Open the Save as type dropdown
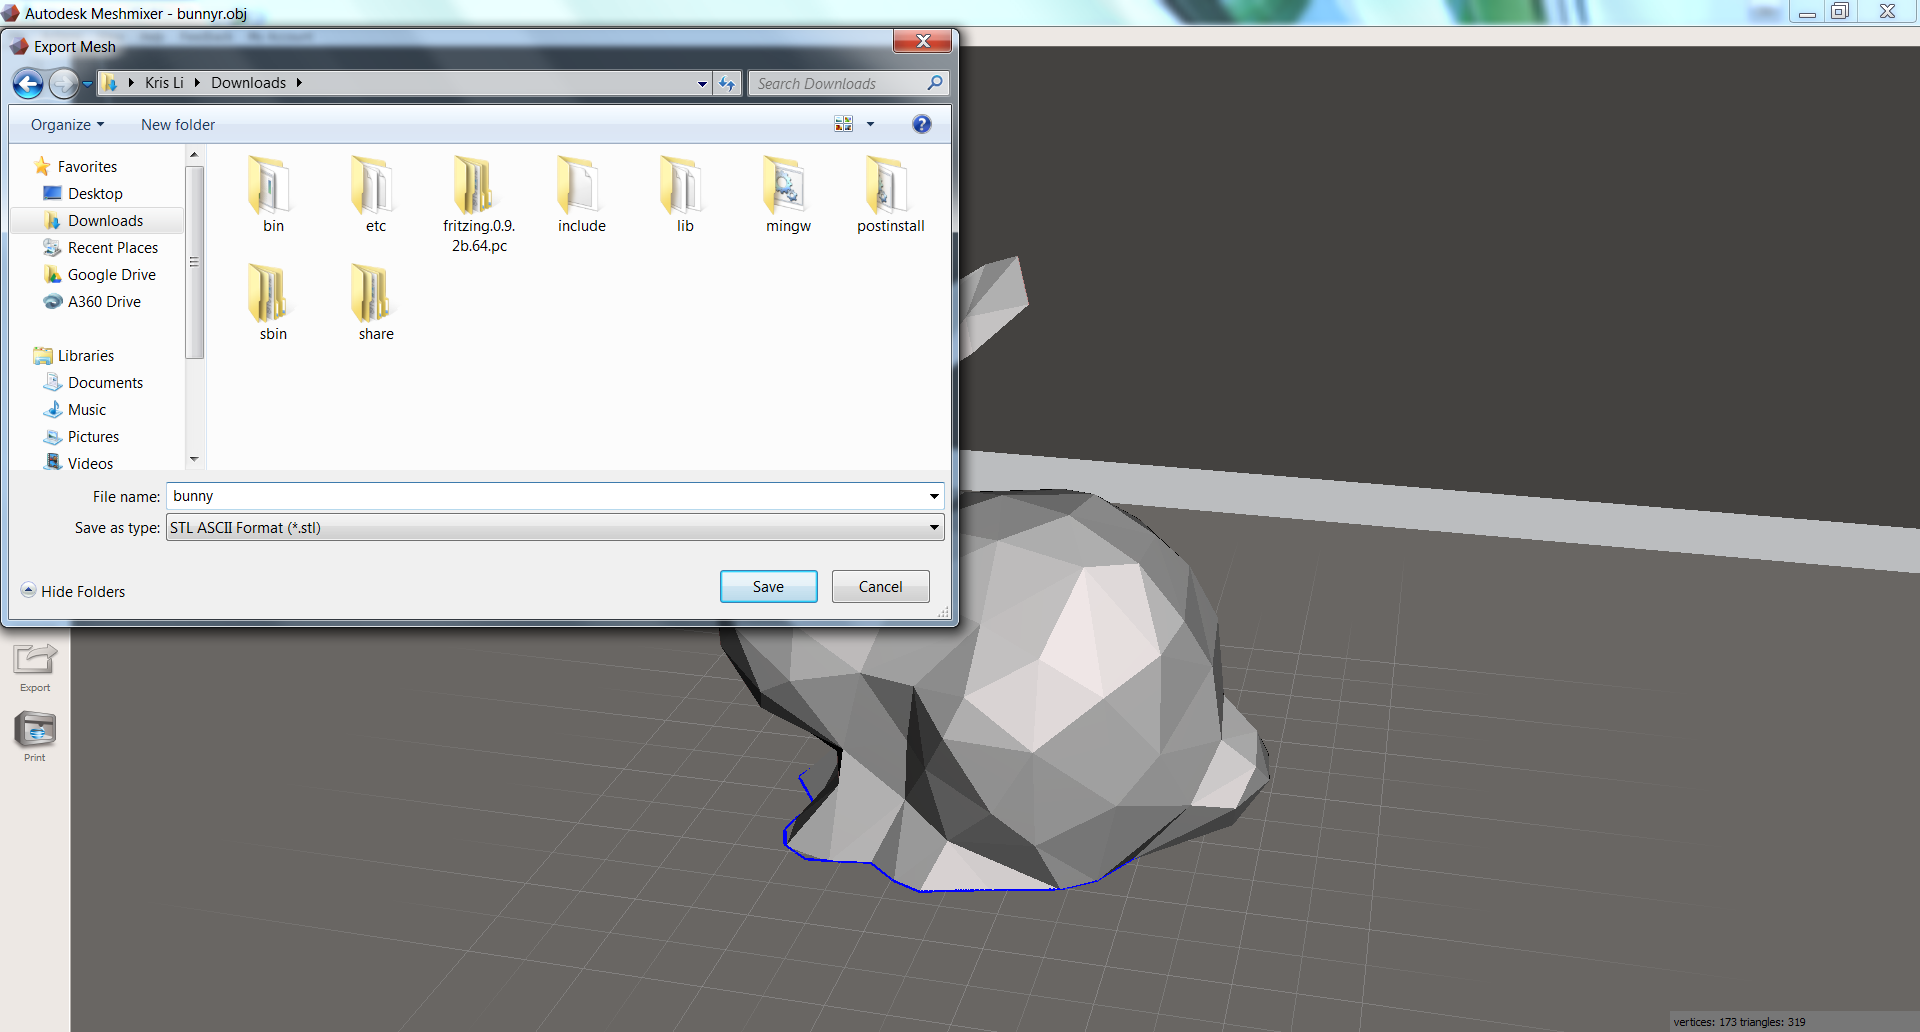Image resolution: width=1920 pixels, height=1032 pixels. click(932, 527)
